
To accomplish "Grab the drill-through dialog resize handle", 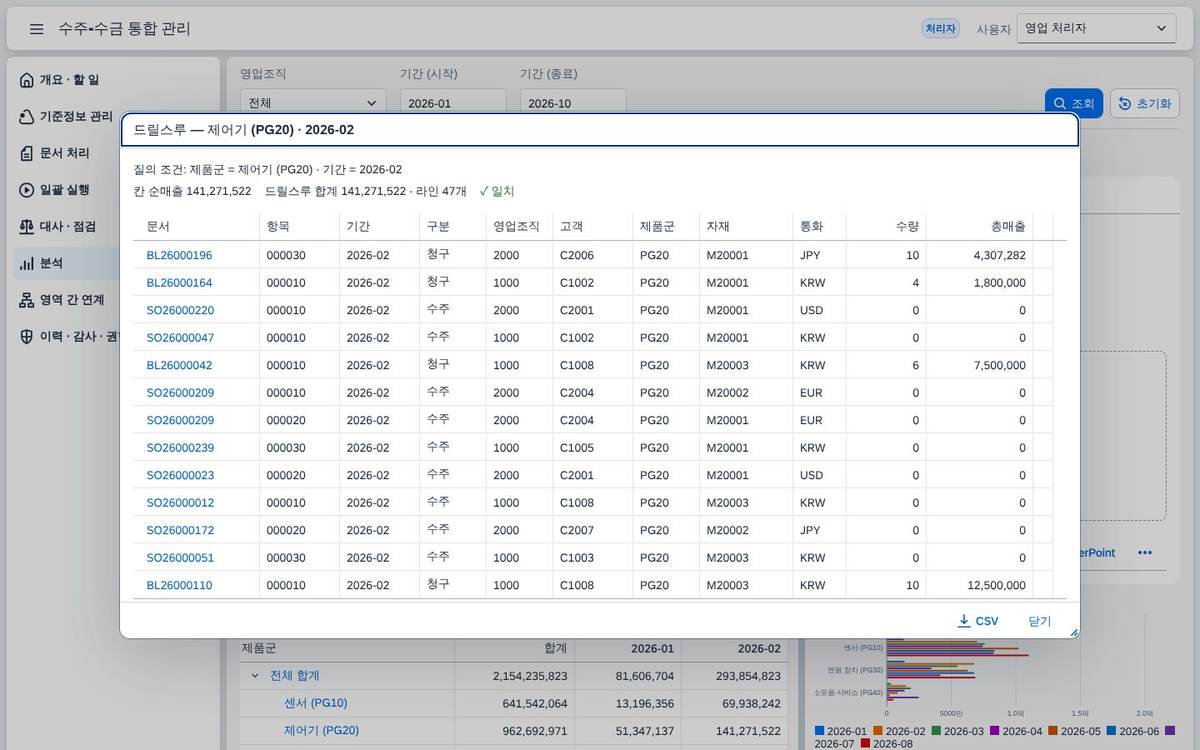I will (1074, 632).
